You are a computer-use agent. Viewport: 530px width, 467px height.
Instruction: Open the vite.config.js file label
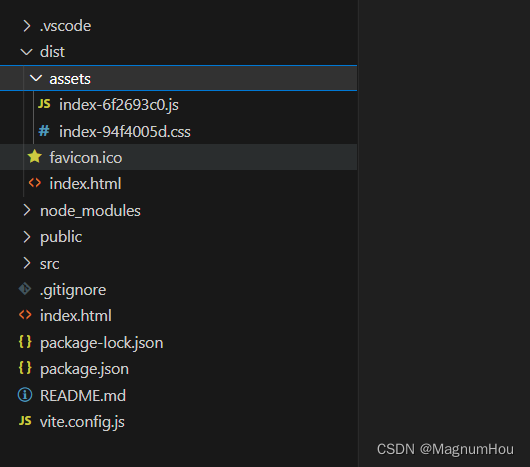click(82, 422)
